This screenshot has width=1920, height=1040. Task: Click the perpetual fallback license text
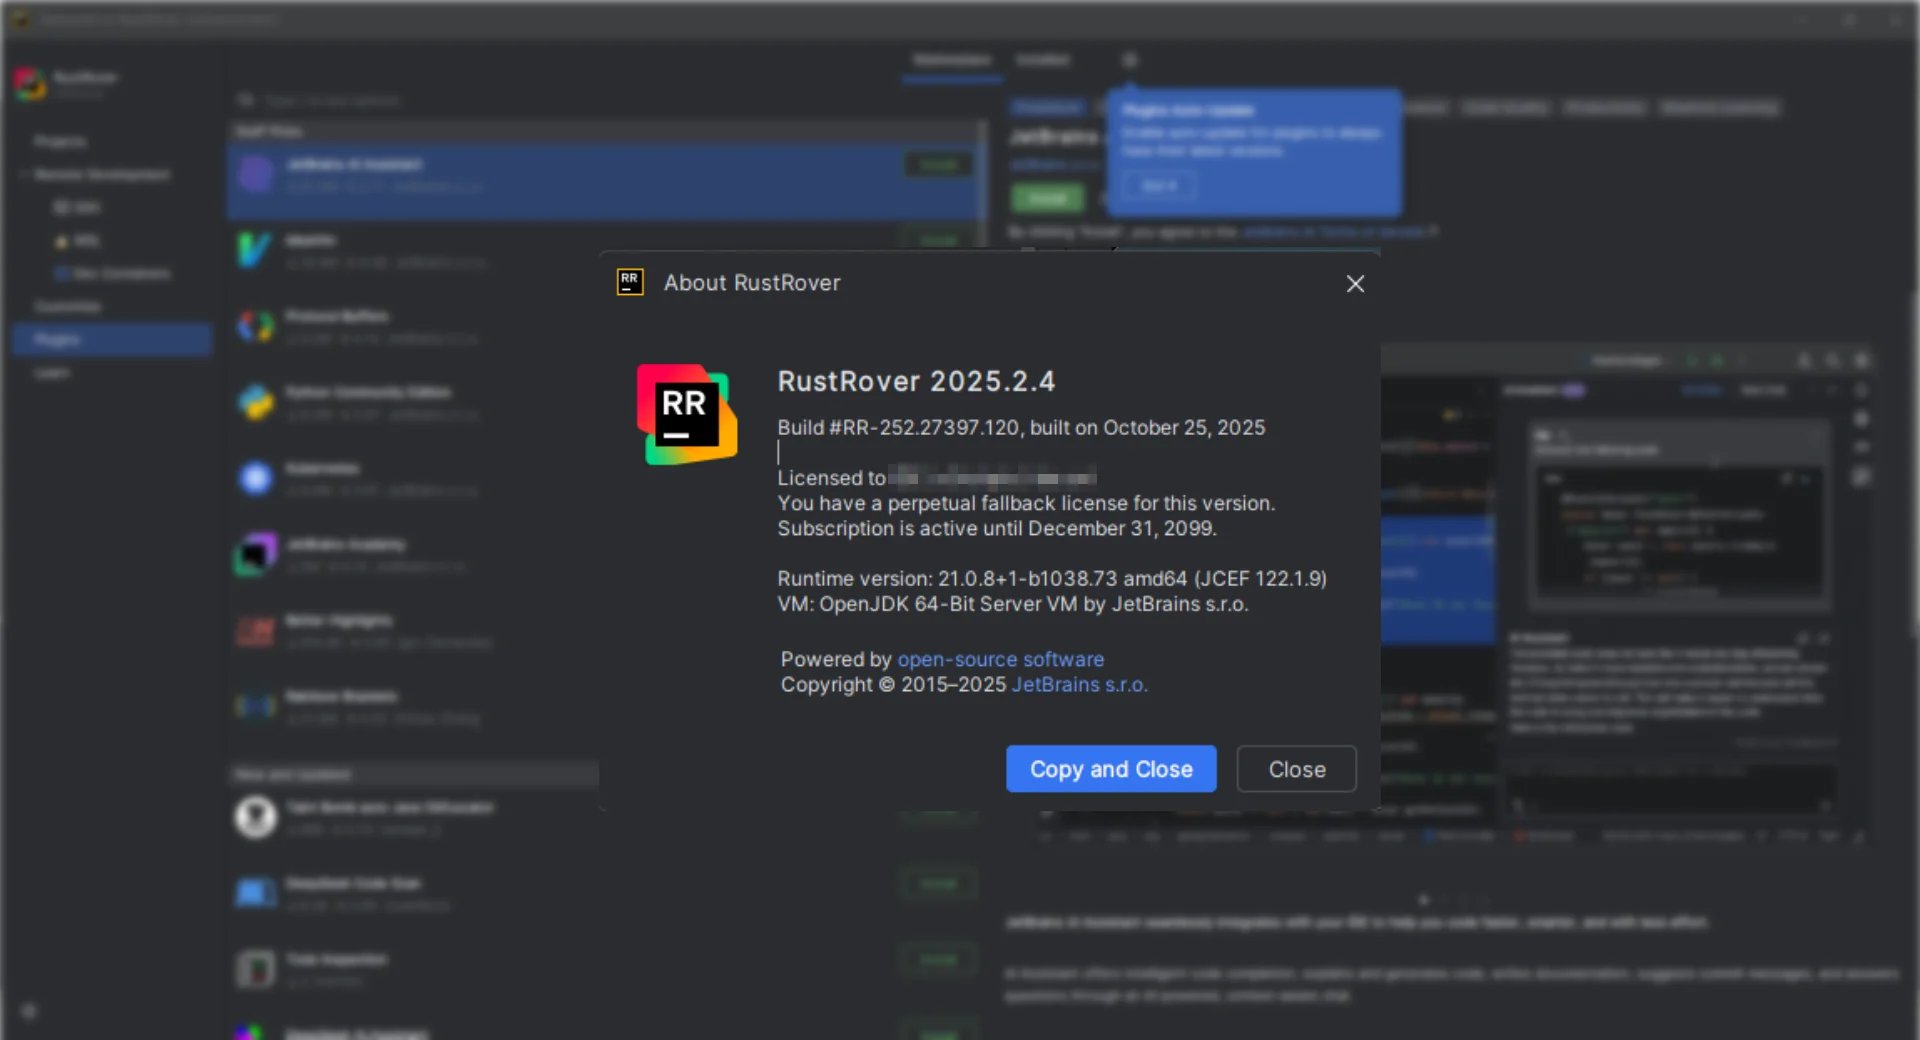[x=1026, y=503]
